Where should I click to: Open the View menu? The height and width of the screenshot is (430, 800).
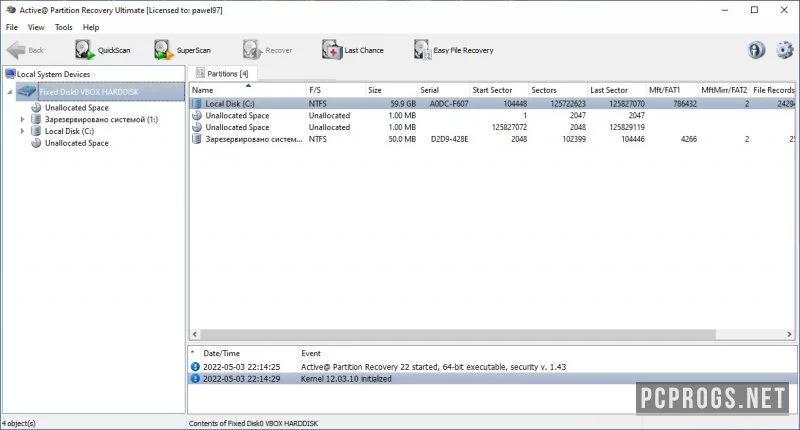tap(36, 27)
